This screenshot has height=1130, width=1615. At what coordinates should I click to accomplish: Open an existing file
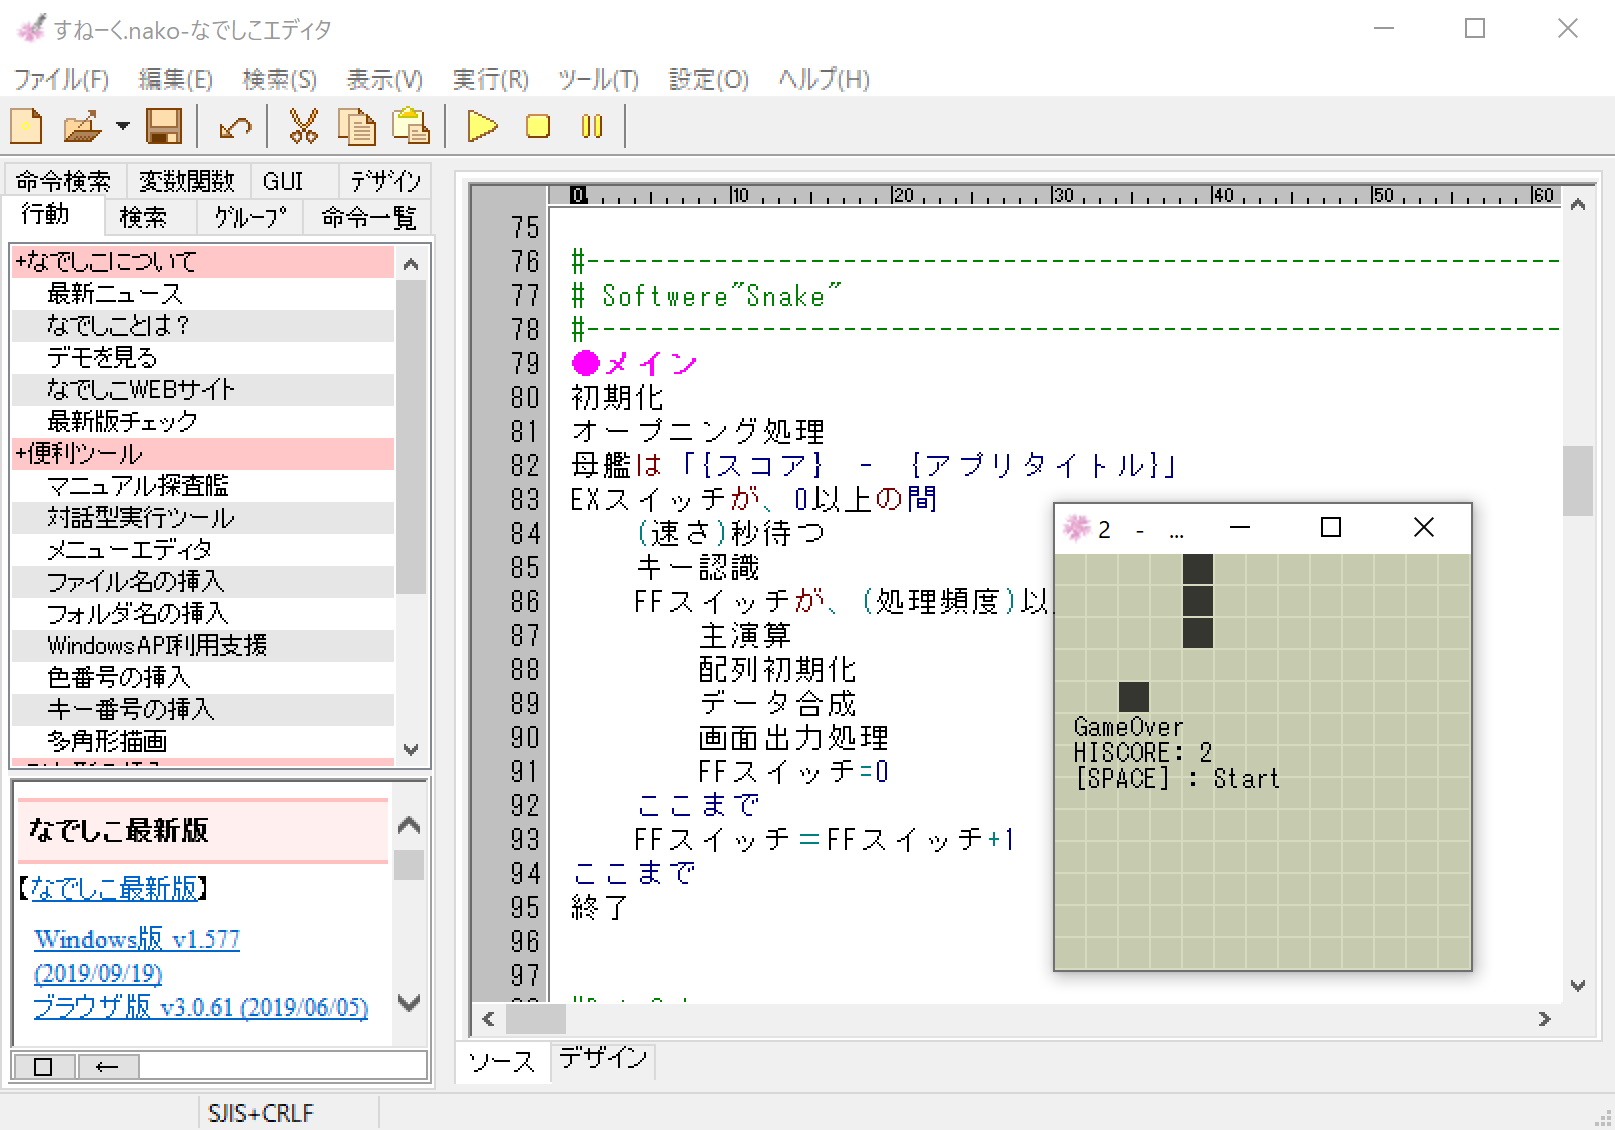pos(82,127)
